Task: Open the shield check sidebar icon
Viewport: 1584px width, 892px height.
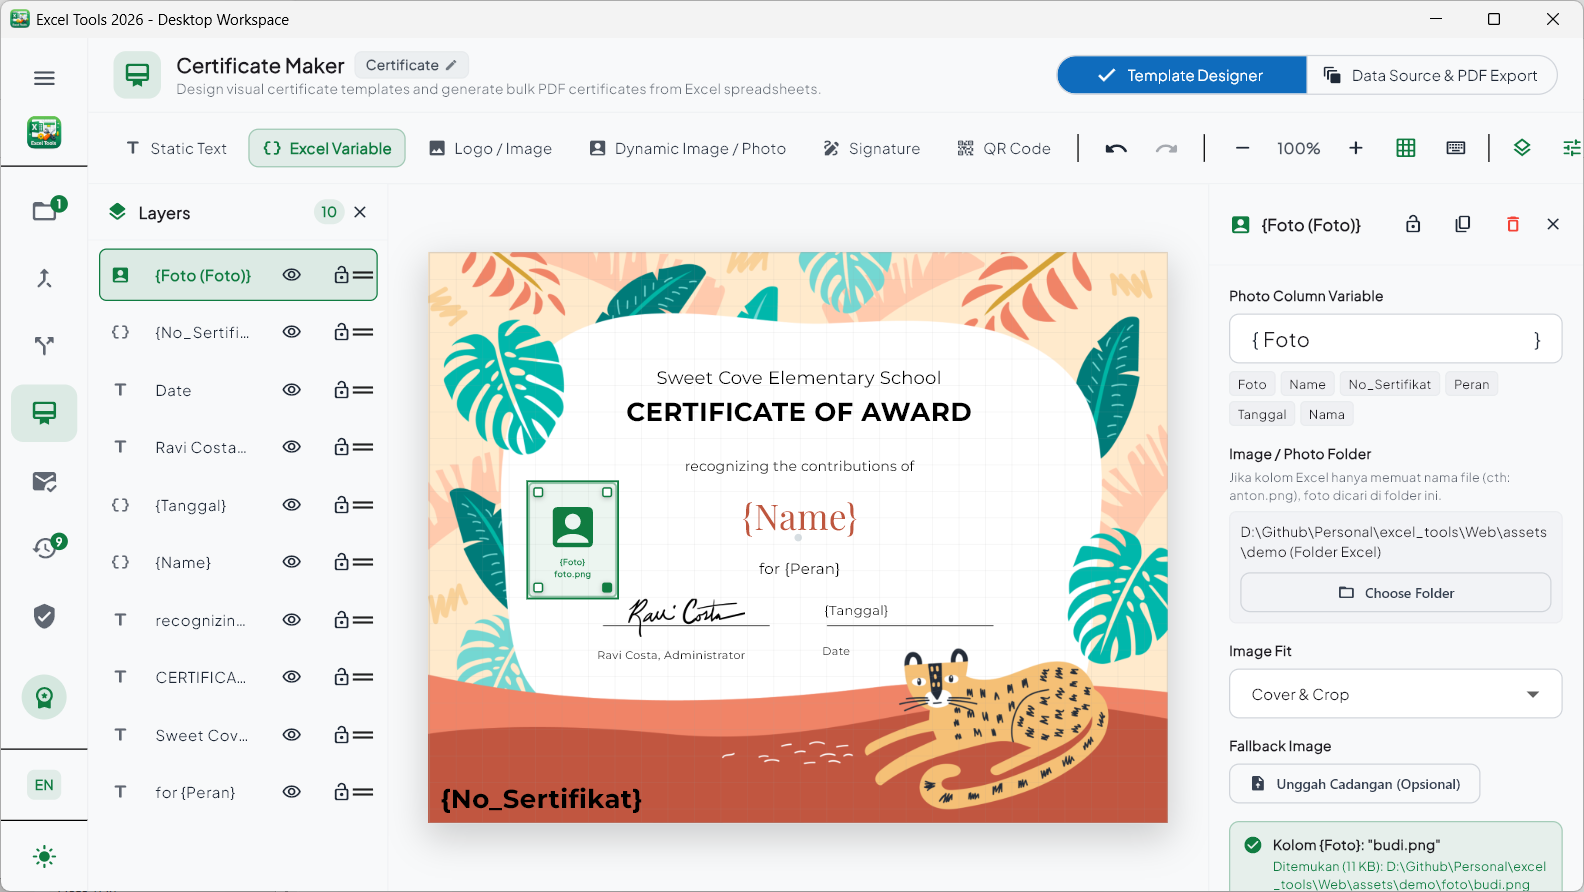Action: click(x=44, y=616)
